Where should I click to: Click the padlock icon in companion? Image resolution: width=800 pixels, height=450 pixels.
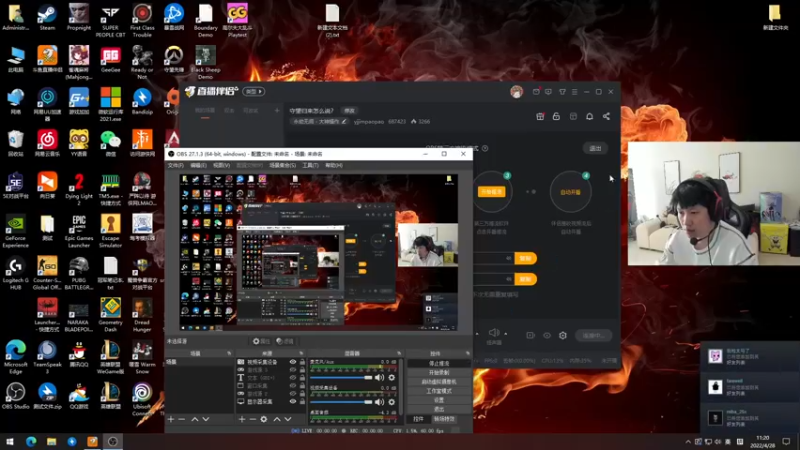pos(556,116)
